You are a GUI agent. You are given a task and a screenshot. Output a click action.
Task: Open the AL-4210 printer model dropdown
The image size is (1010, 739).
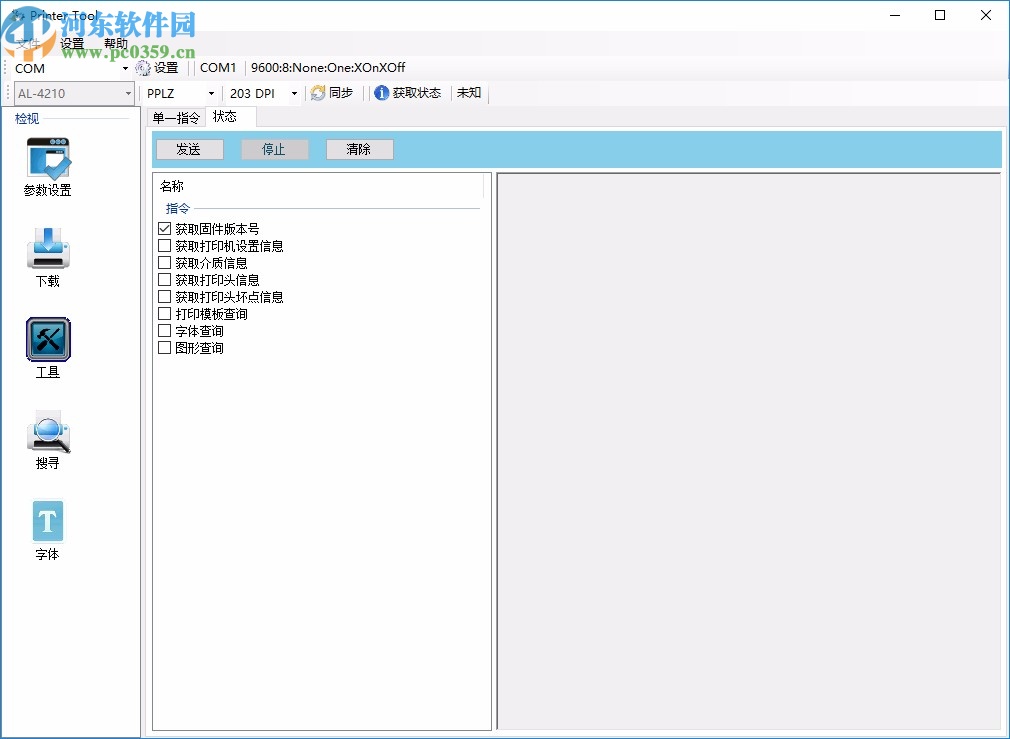tap(129, 92)
